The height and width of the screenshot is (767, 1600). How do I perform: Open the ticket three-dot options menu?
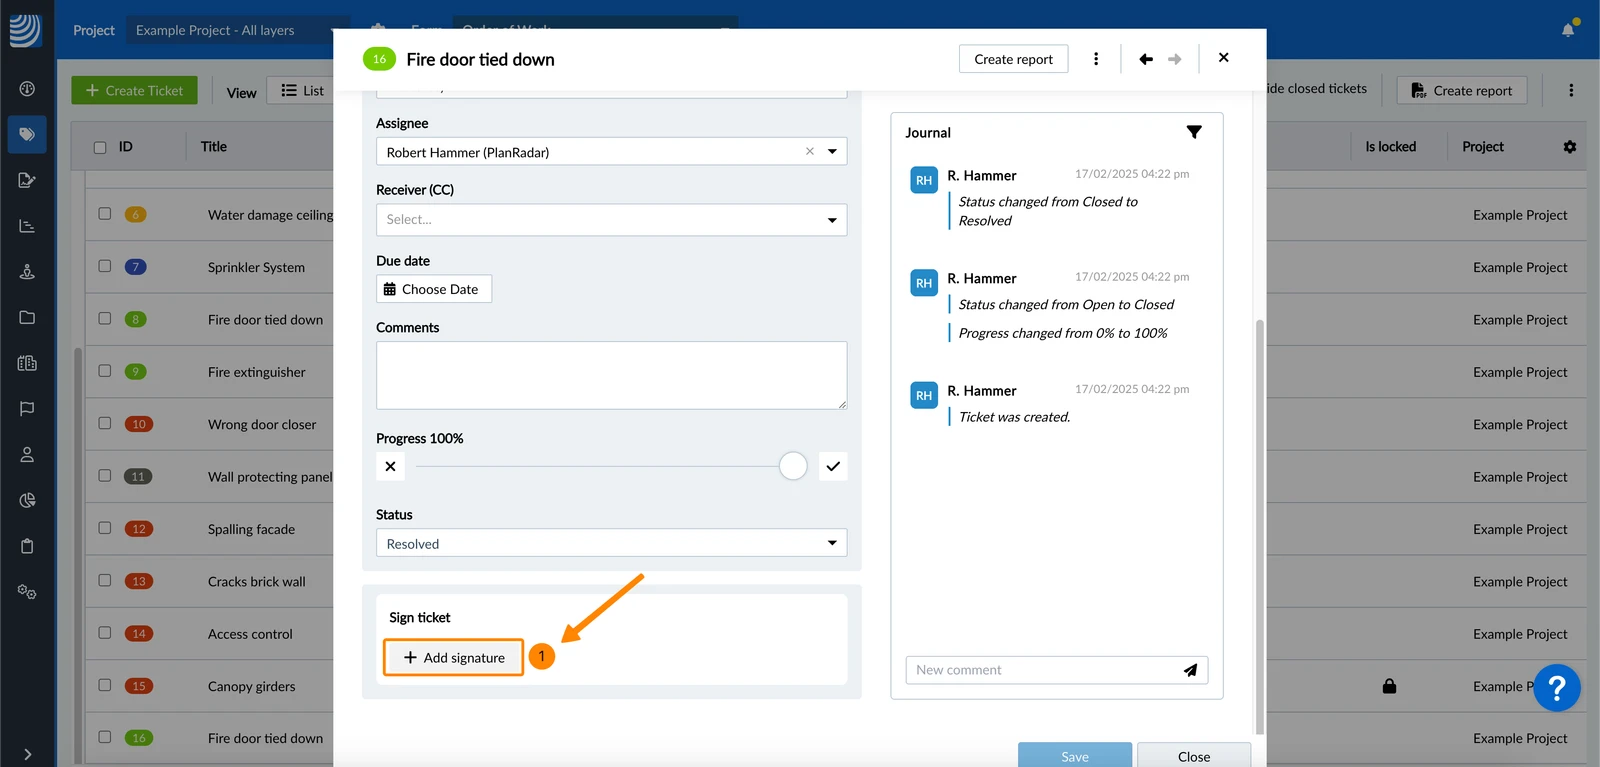coord(1096,59)
